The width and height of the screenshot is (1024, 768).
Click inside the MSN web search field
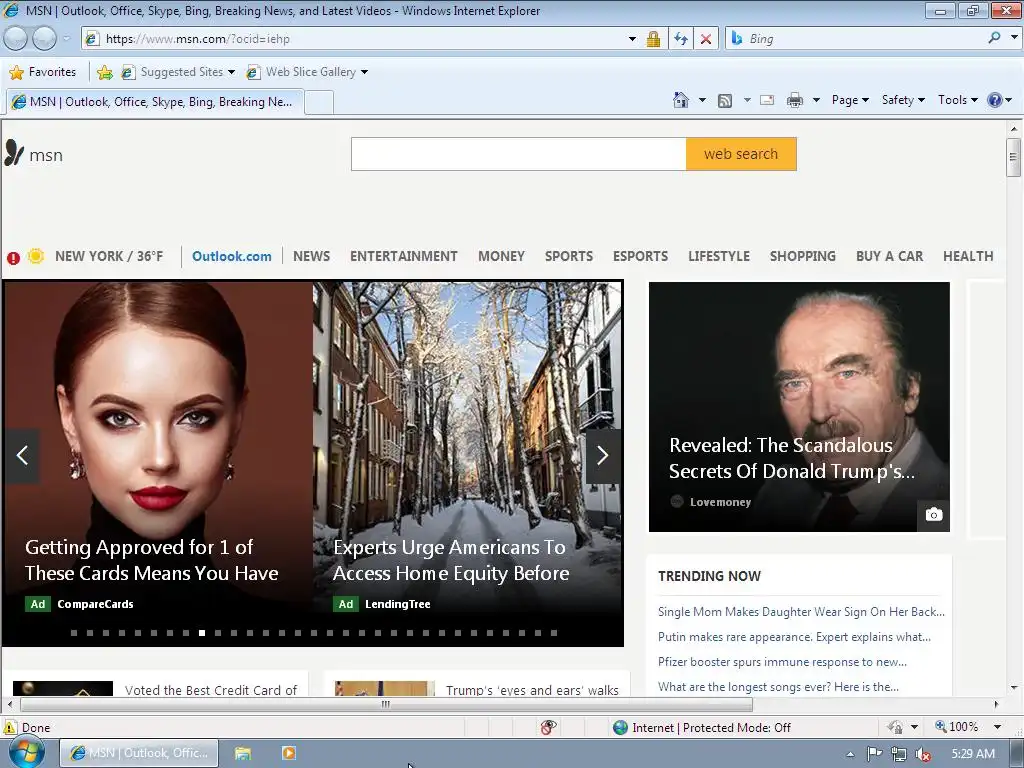(x=519, y=154)
